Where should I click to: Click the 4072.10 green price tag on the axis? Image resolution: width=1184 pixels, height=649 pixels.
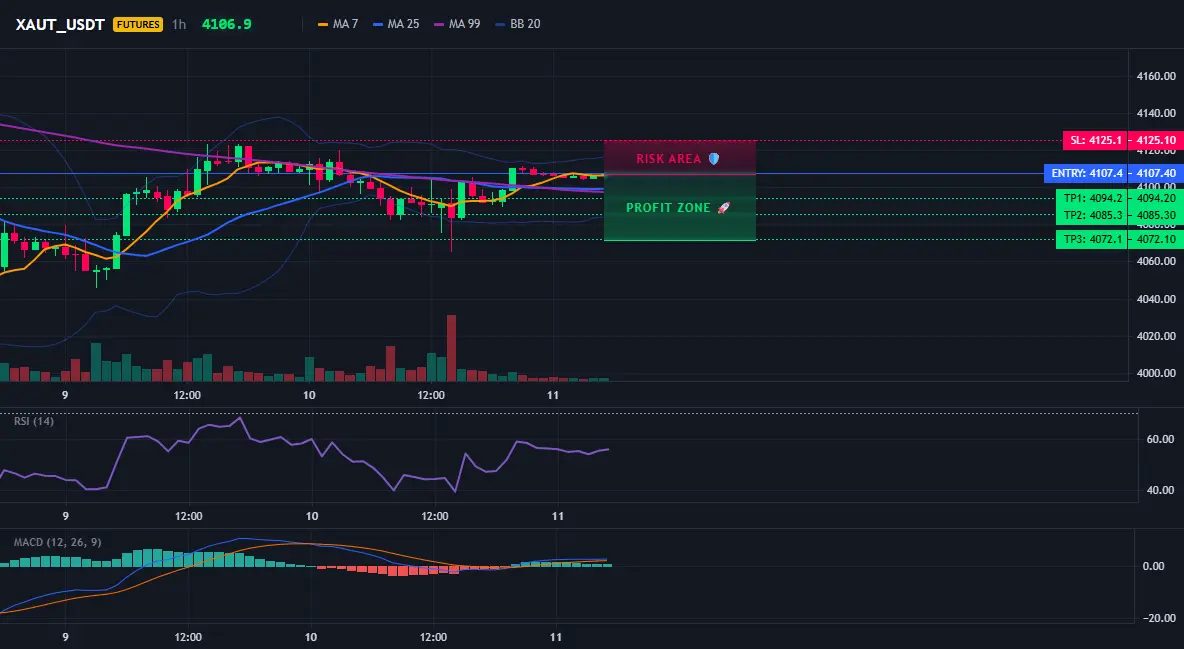(x=1156, y=240)
